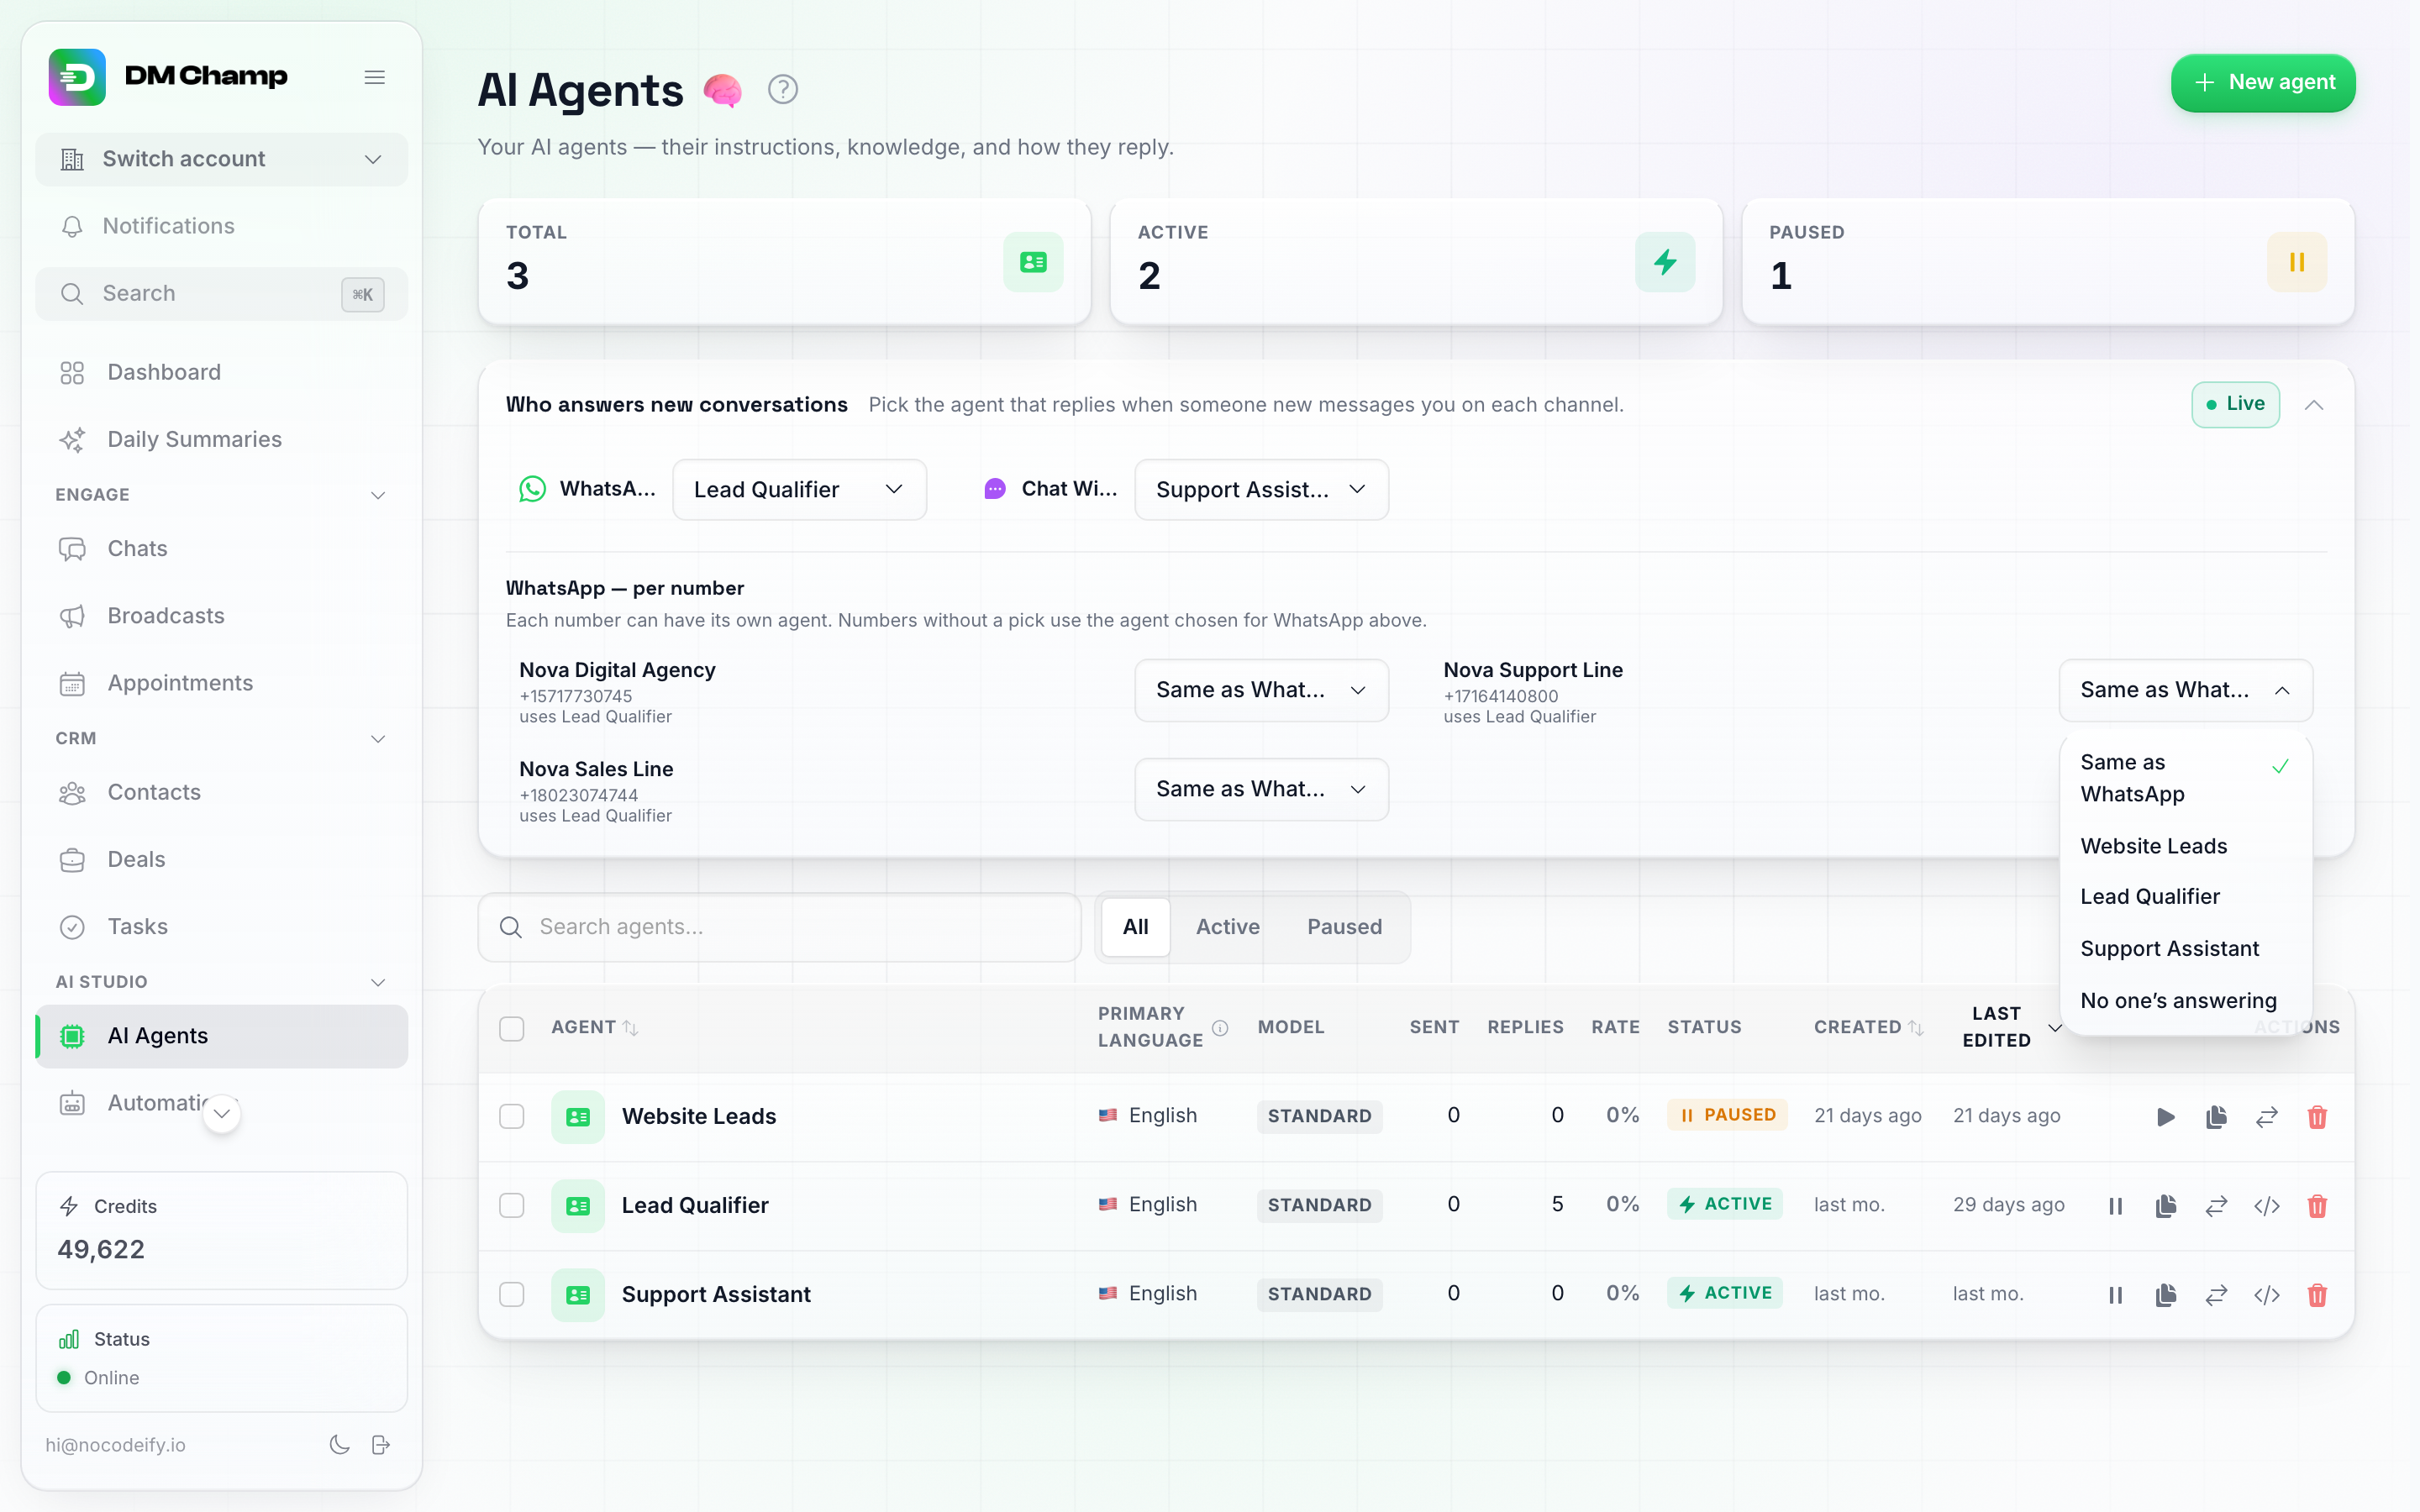
Task: Open Notifications in the sidebar
Action: coord(221,226)
